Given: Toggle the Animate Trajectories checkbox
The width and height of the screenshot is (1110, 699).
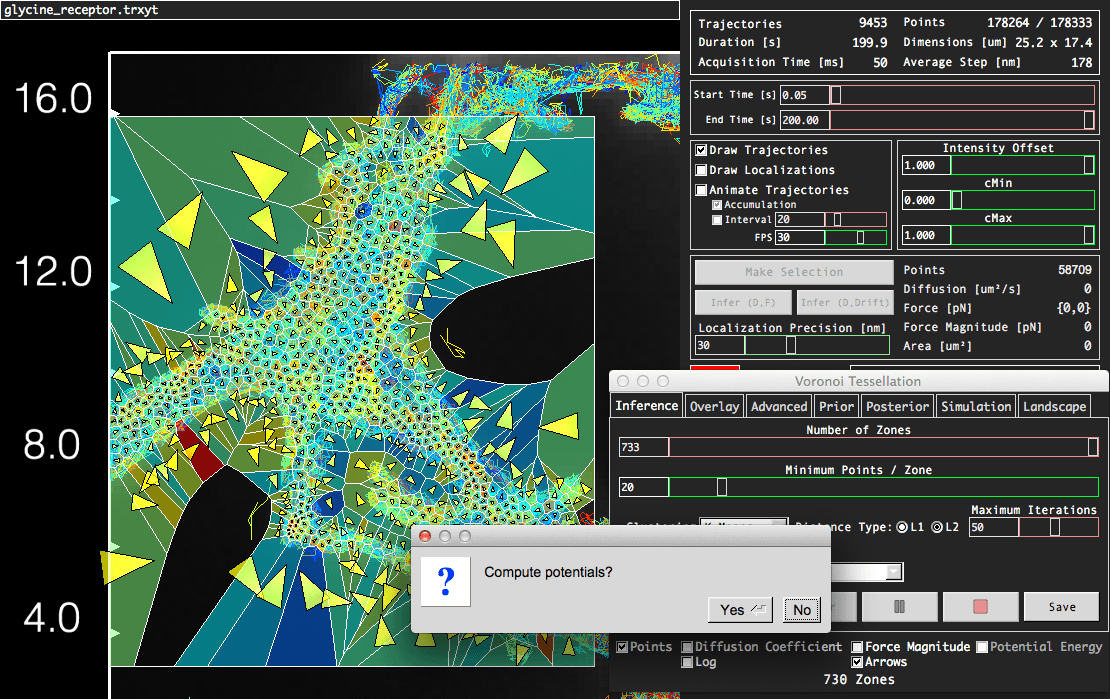Looking at the screenshot, I should click(702, 190).
